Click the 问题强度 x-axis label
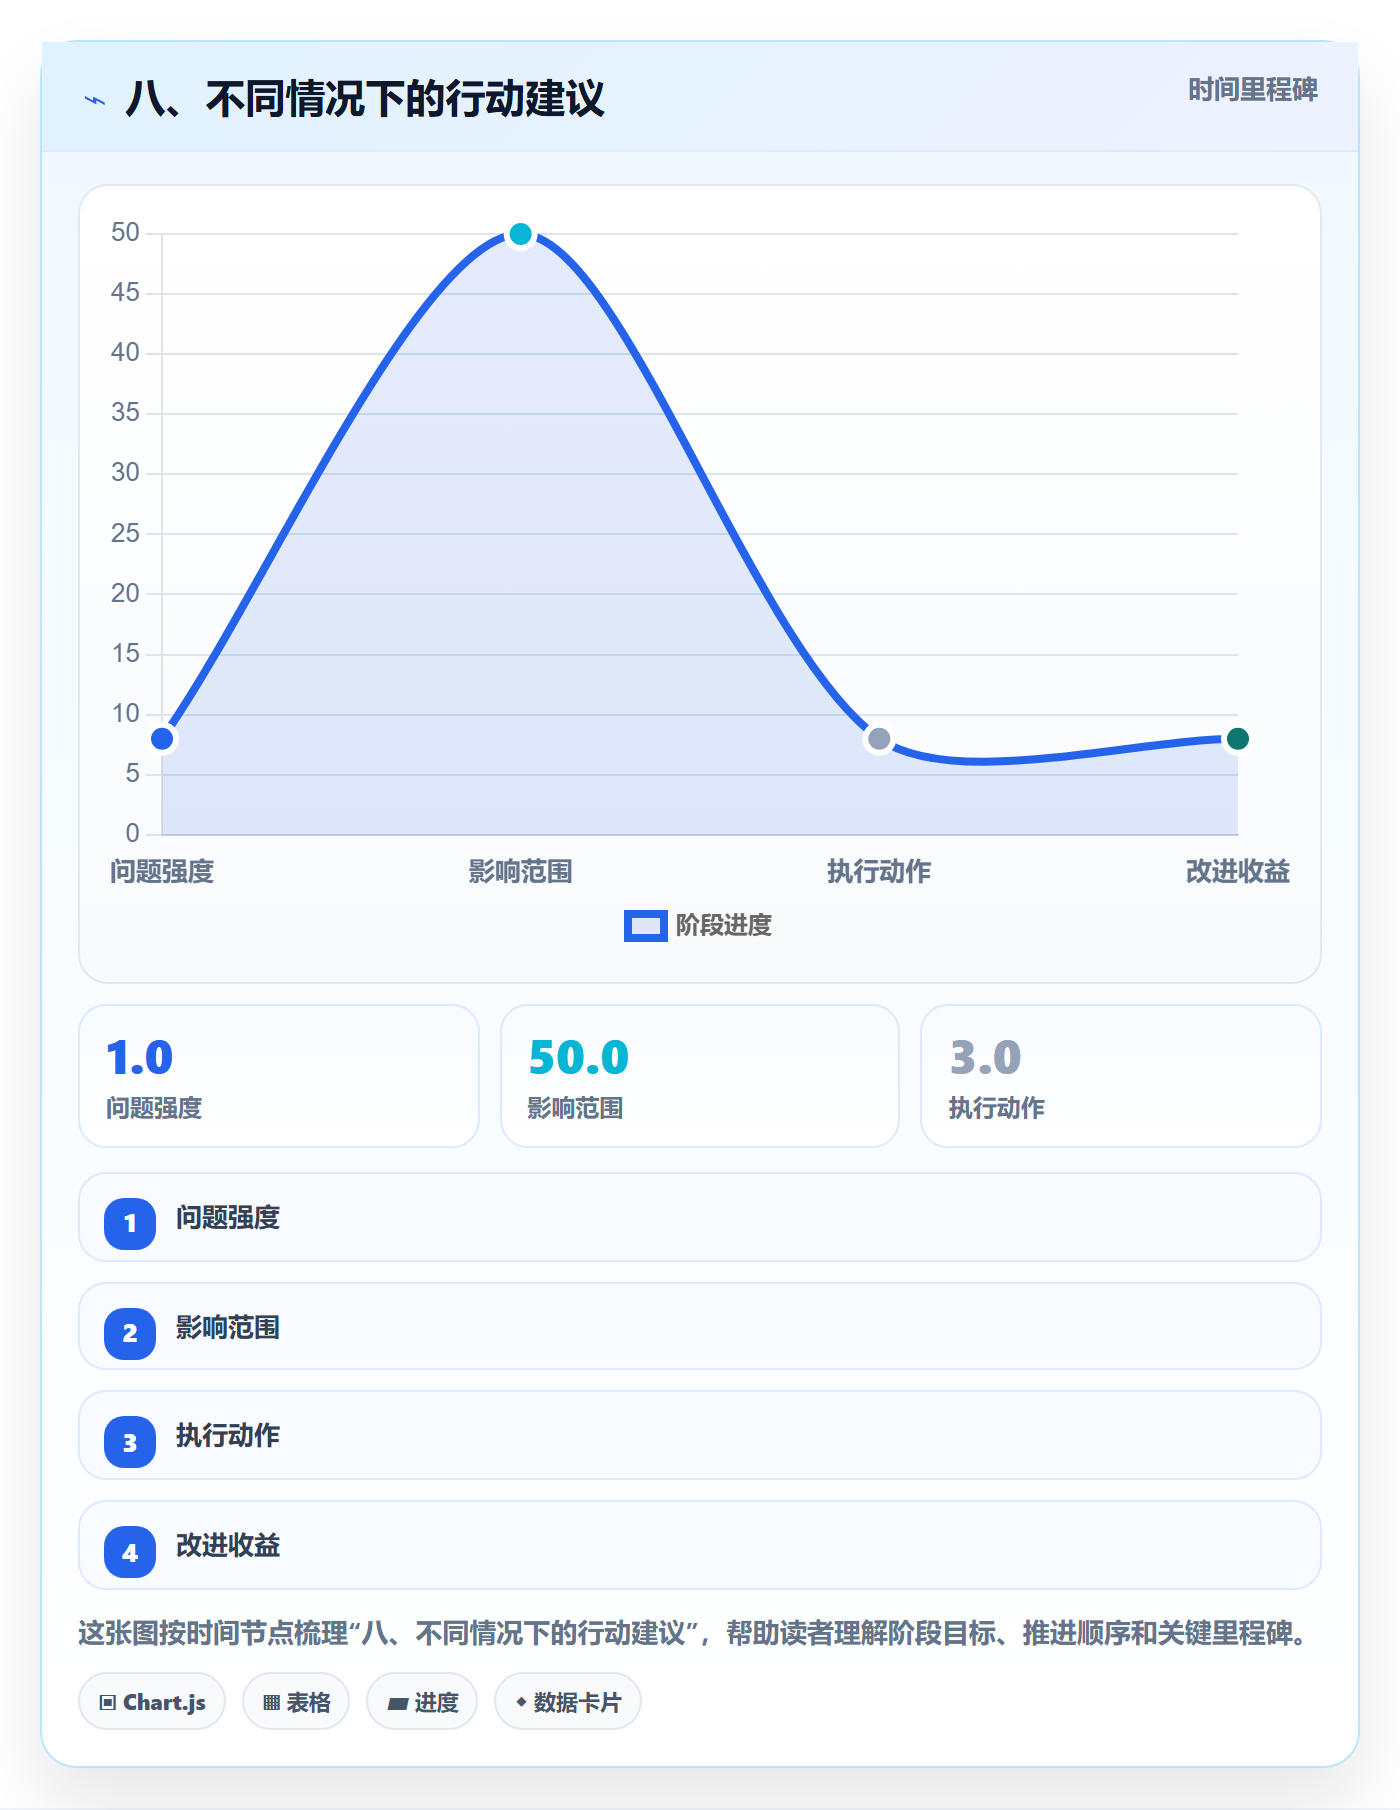Screen dimensions: 1400x1810 pyautogui.click(x=162, y=871)
